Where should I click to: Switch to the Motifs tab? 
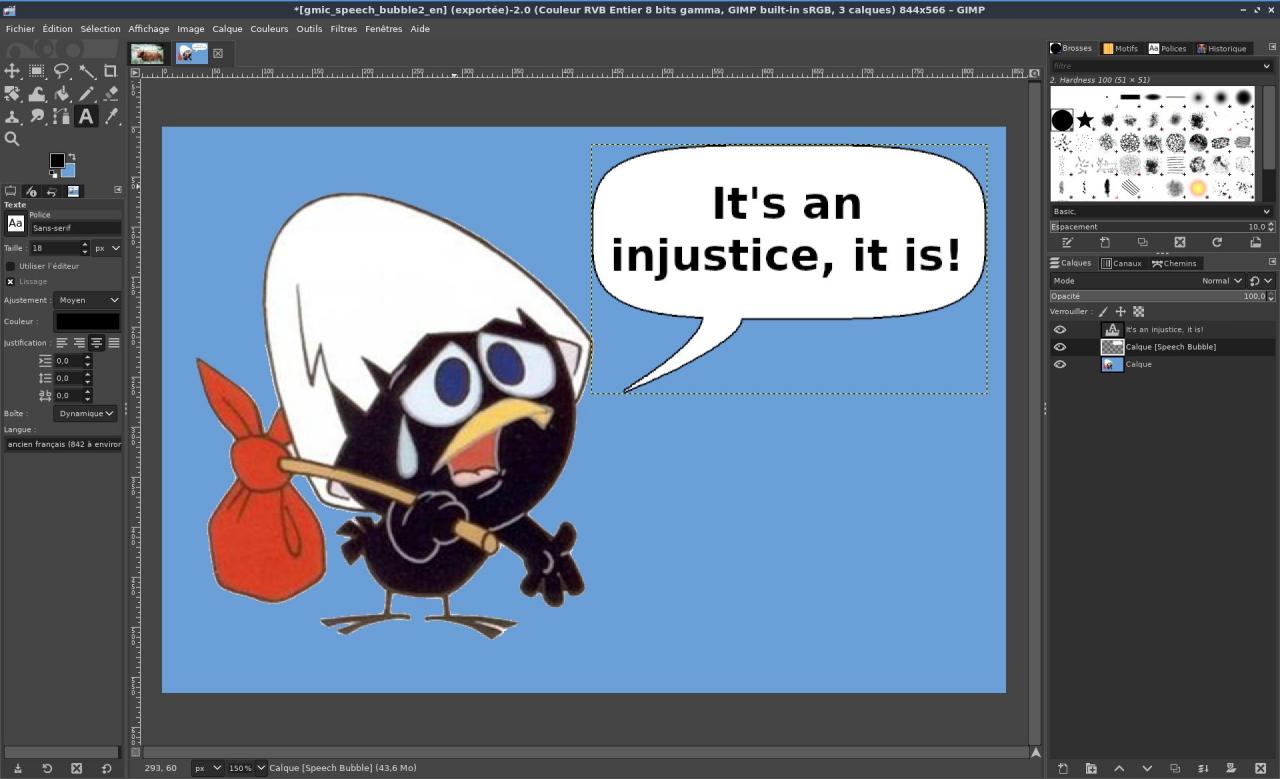click(1121, 48)
